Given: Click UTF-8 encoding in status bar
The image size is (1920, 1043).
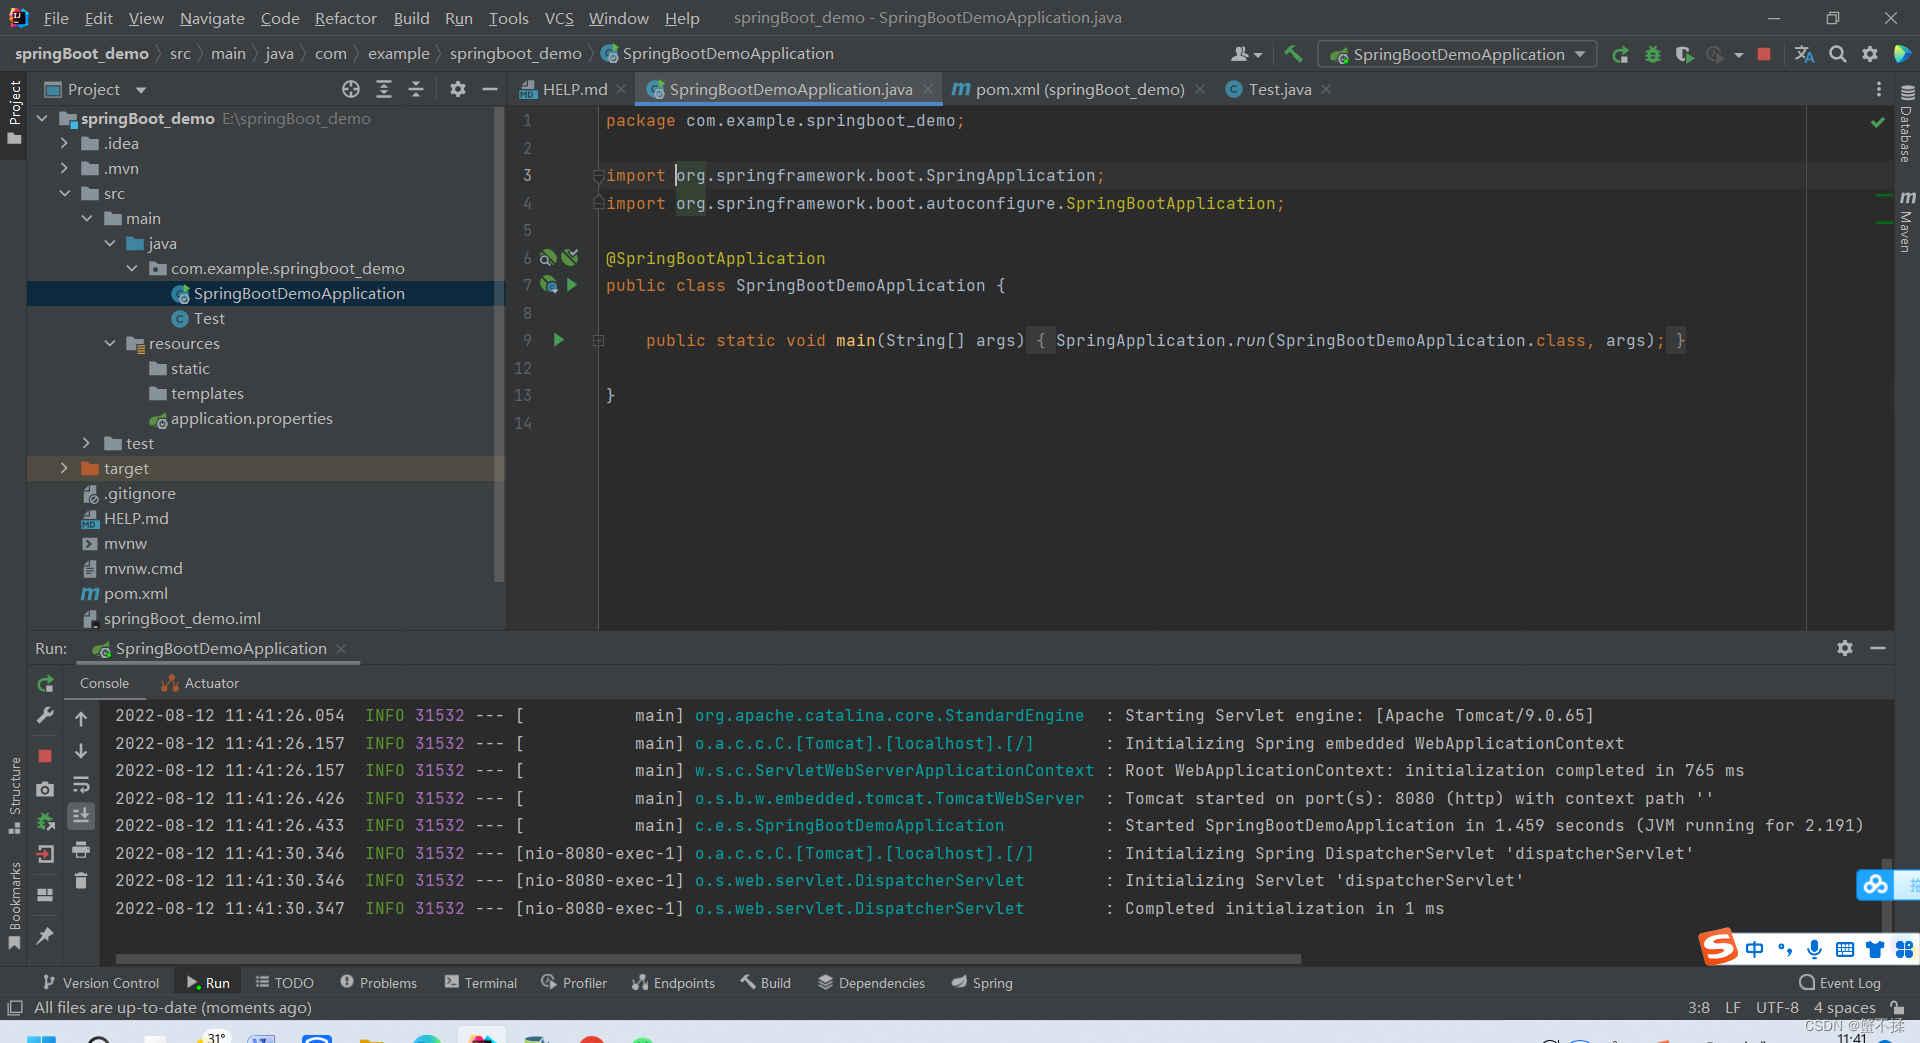Looking at the screenshot, I should click(1776, 1007).
